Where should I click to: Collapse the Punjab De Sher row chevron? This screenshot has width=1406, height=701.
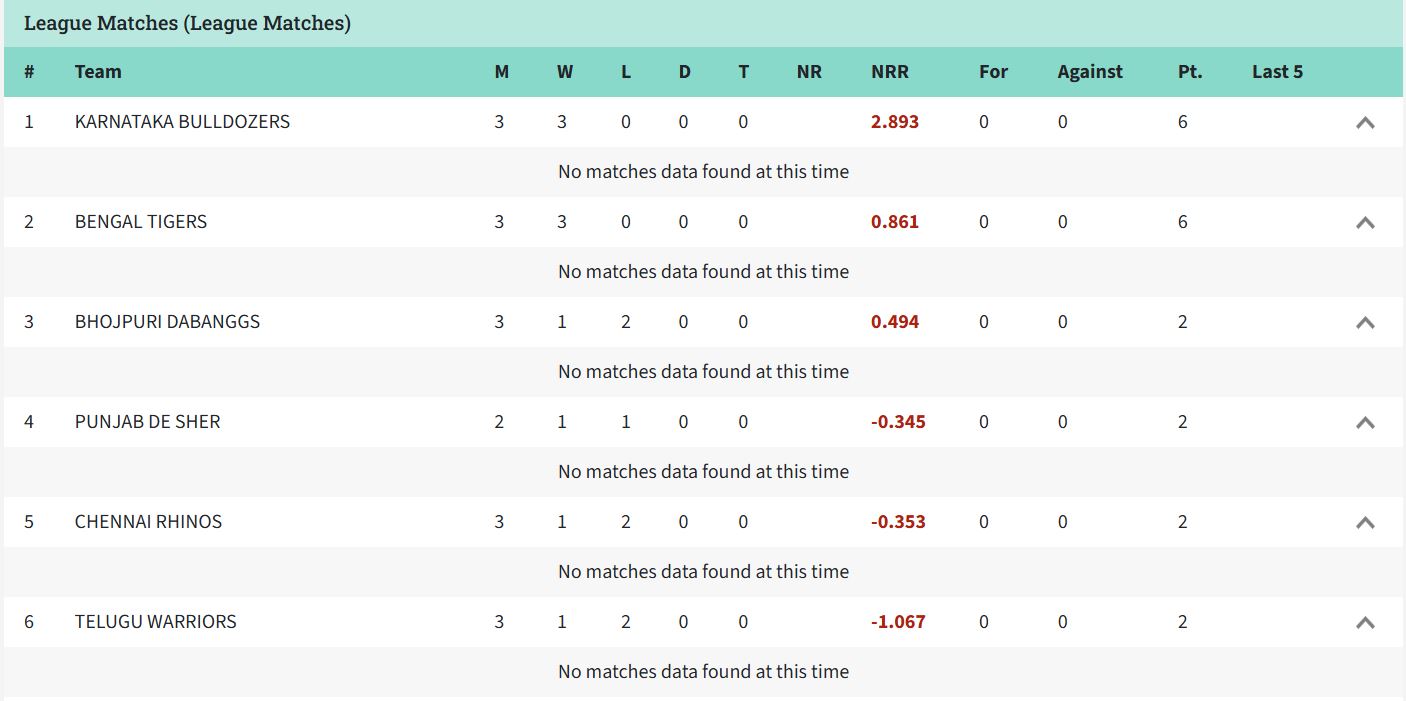(x=1366, y=422)
